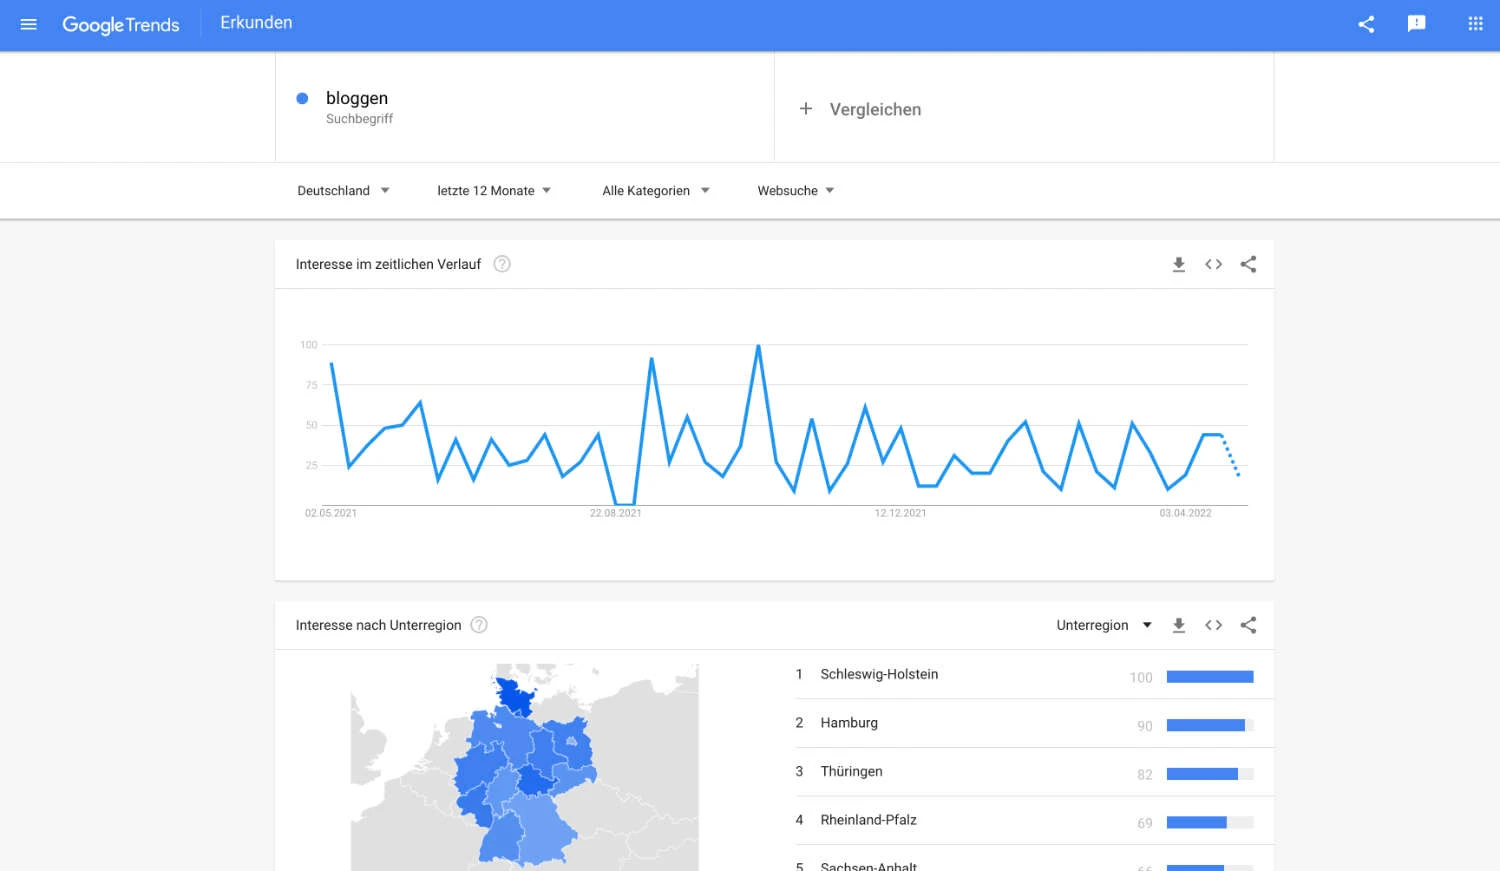Switch the "Unterregion" display dropdown

(x=1103, y=624)
